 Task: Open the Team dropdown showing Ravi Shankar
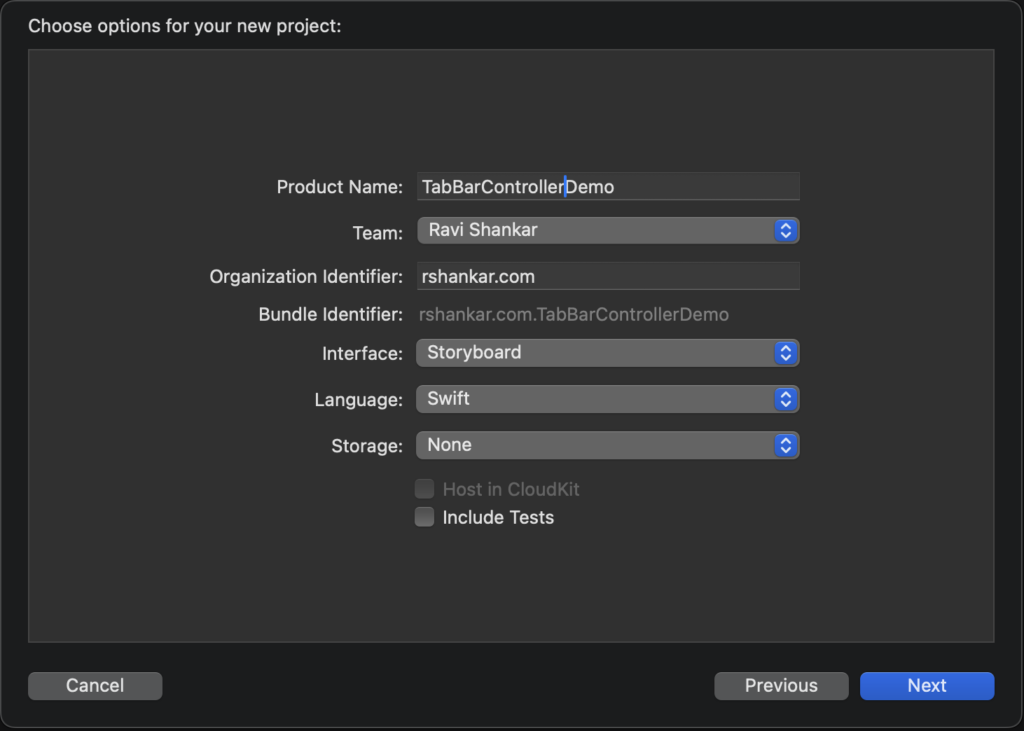pos(594,231)
